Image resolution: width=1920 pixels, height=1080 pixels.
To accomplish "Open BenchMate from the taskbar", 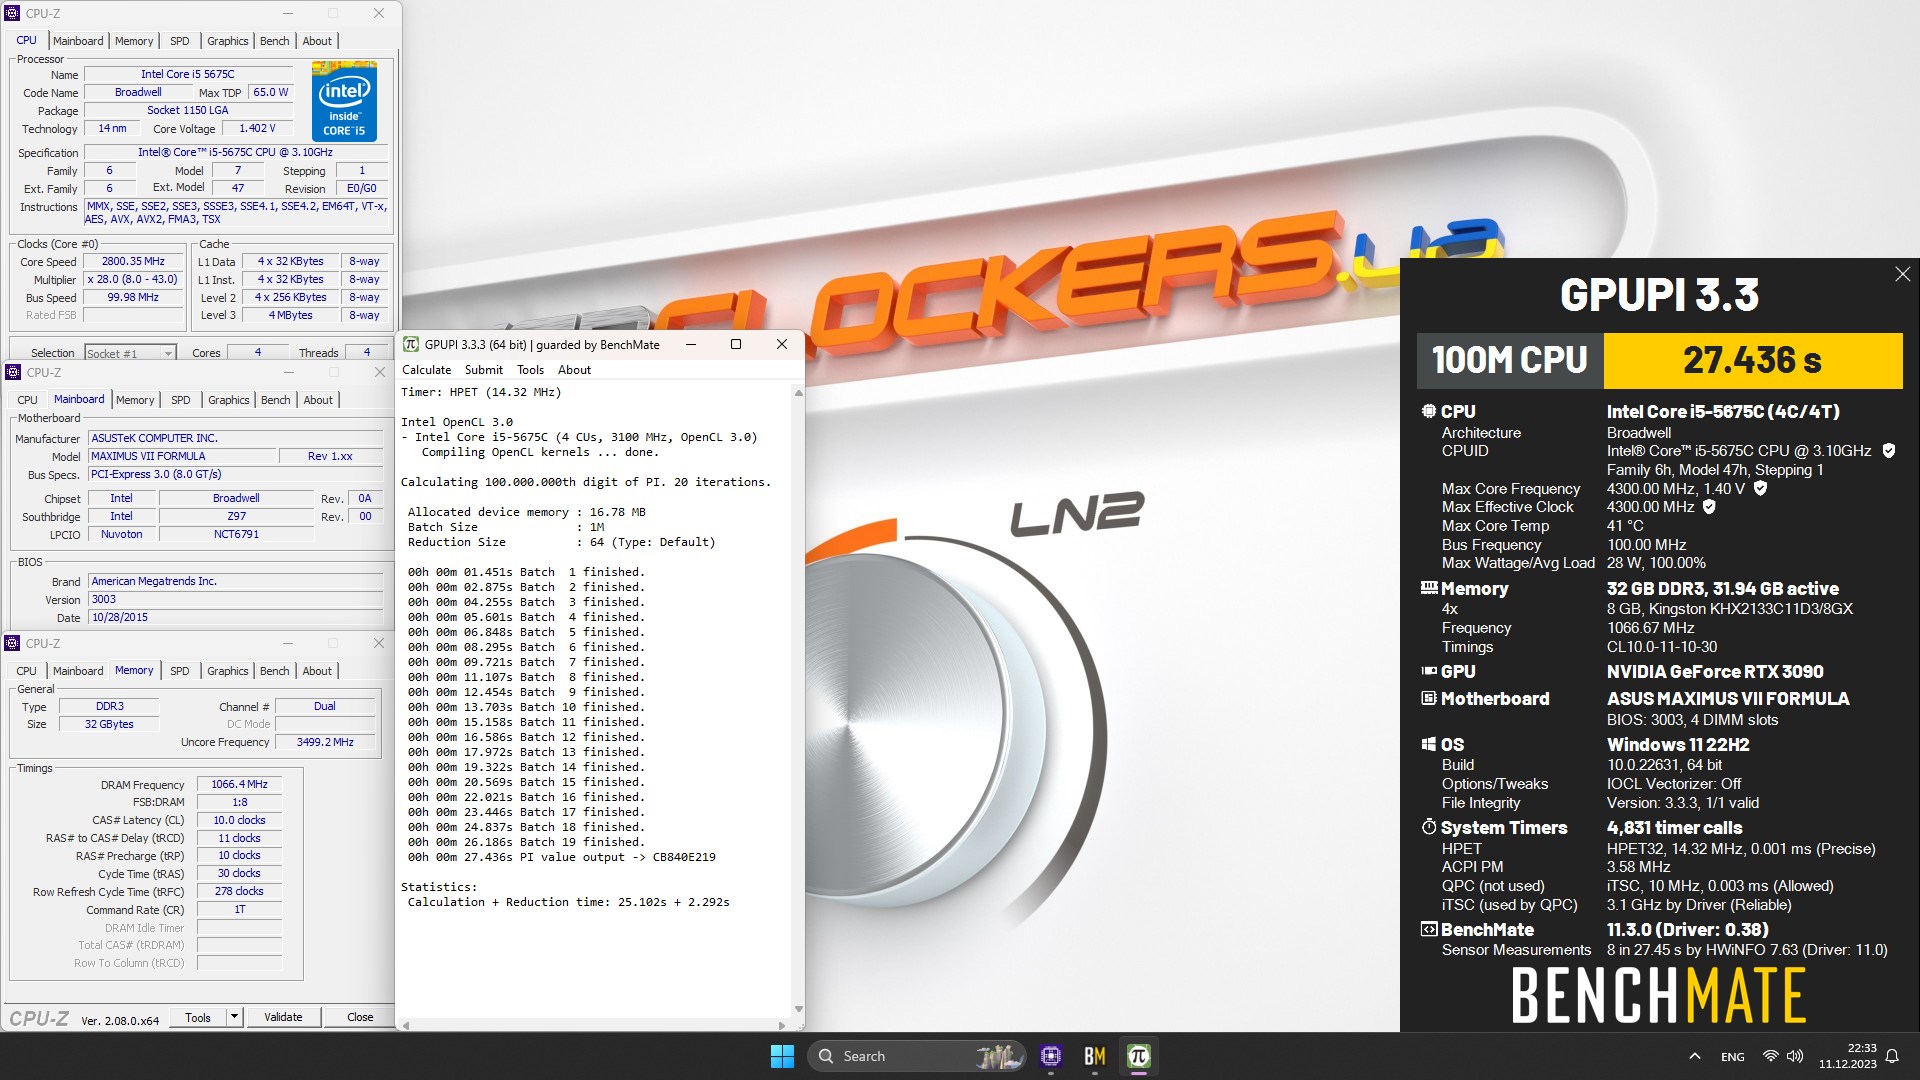I will point(1094,1056).
